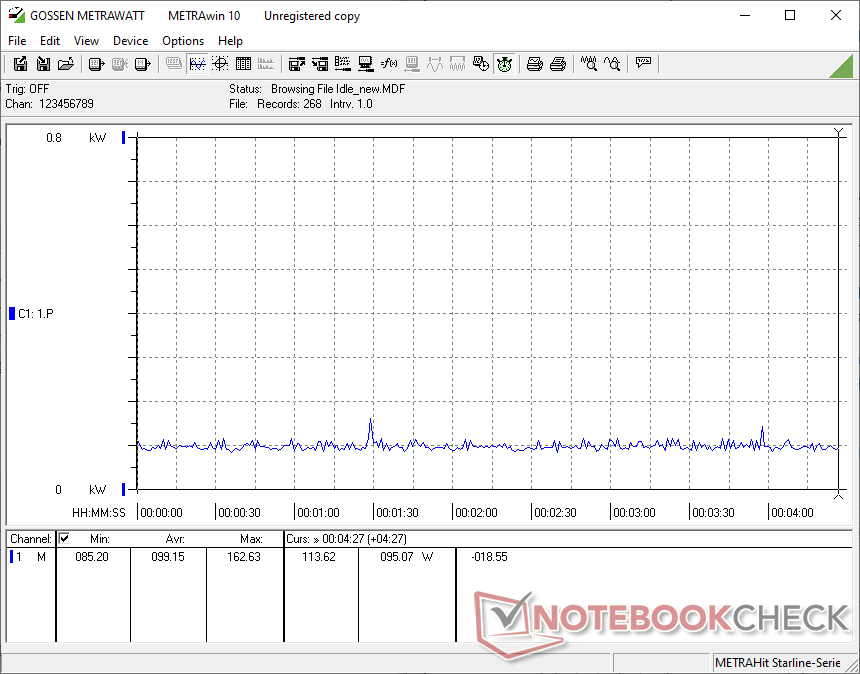Click the save-file floppy icon with up arrow
Viewport: 860px width, 674px height.
point(20,64)
